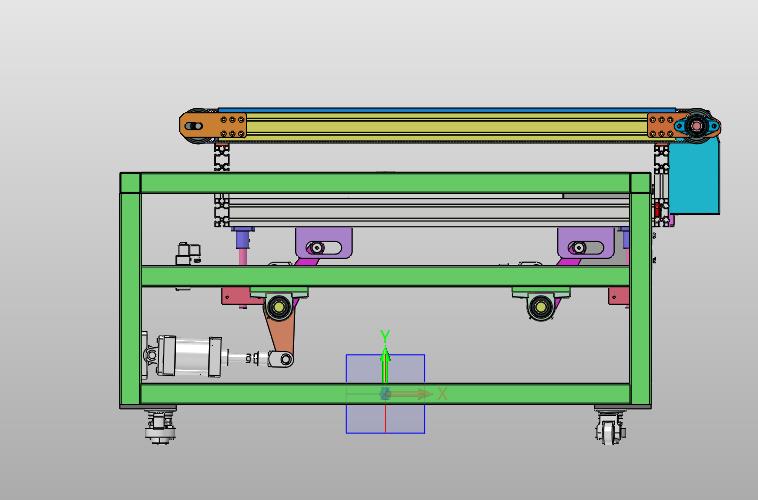
Task: Select the right purple slotted bracket
Action: pyautogui.click(x=586, y=243)
